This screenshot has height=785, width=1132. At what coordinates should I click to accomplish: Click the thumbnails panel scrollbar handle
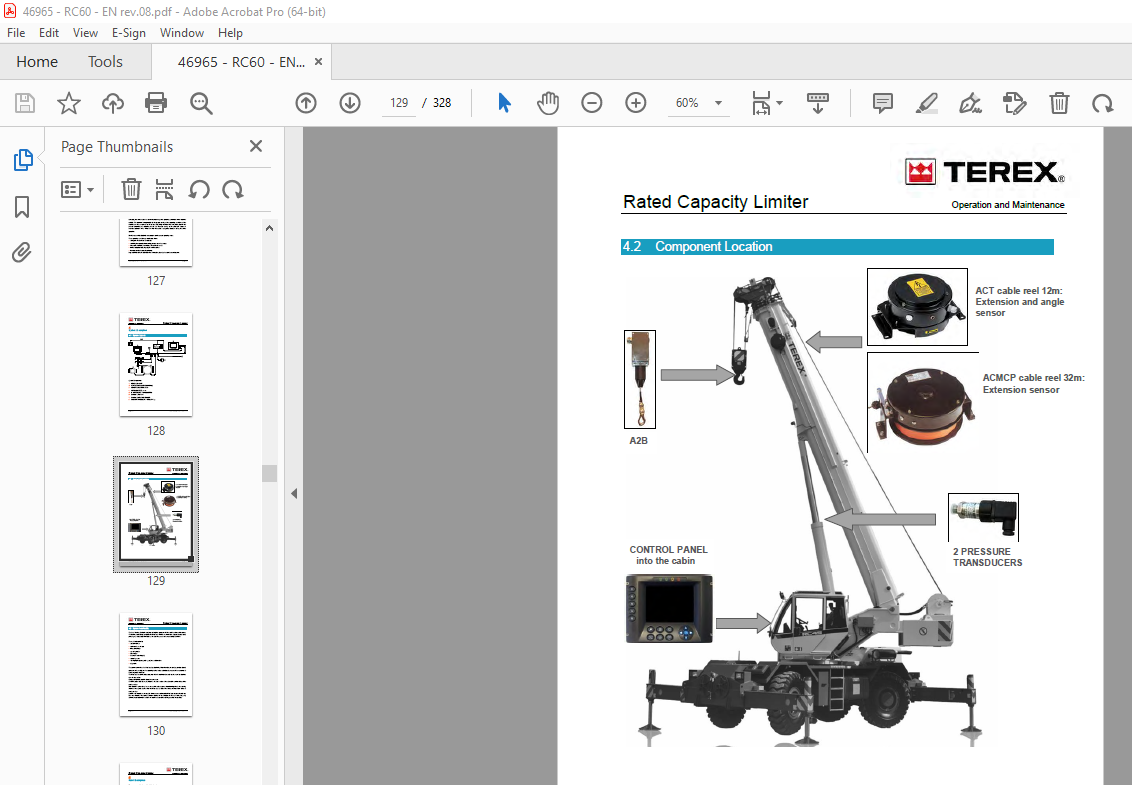point(269,473)
